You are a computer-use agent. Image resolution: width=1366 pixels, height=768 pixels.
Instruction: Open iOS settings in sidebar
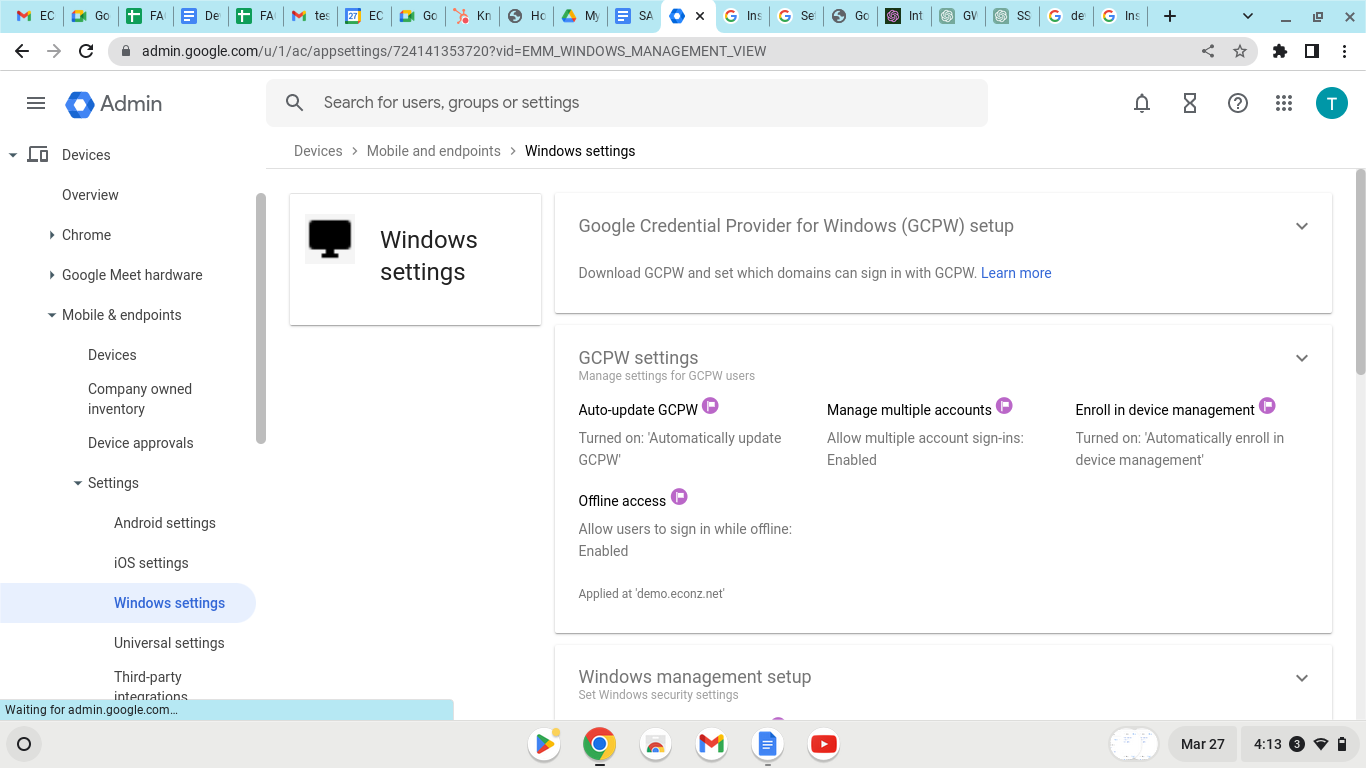coord(151,563)
